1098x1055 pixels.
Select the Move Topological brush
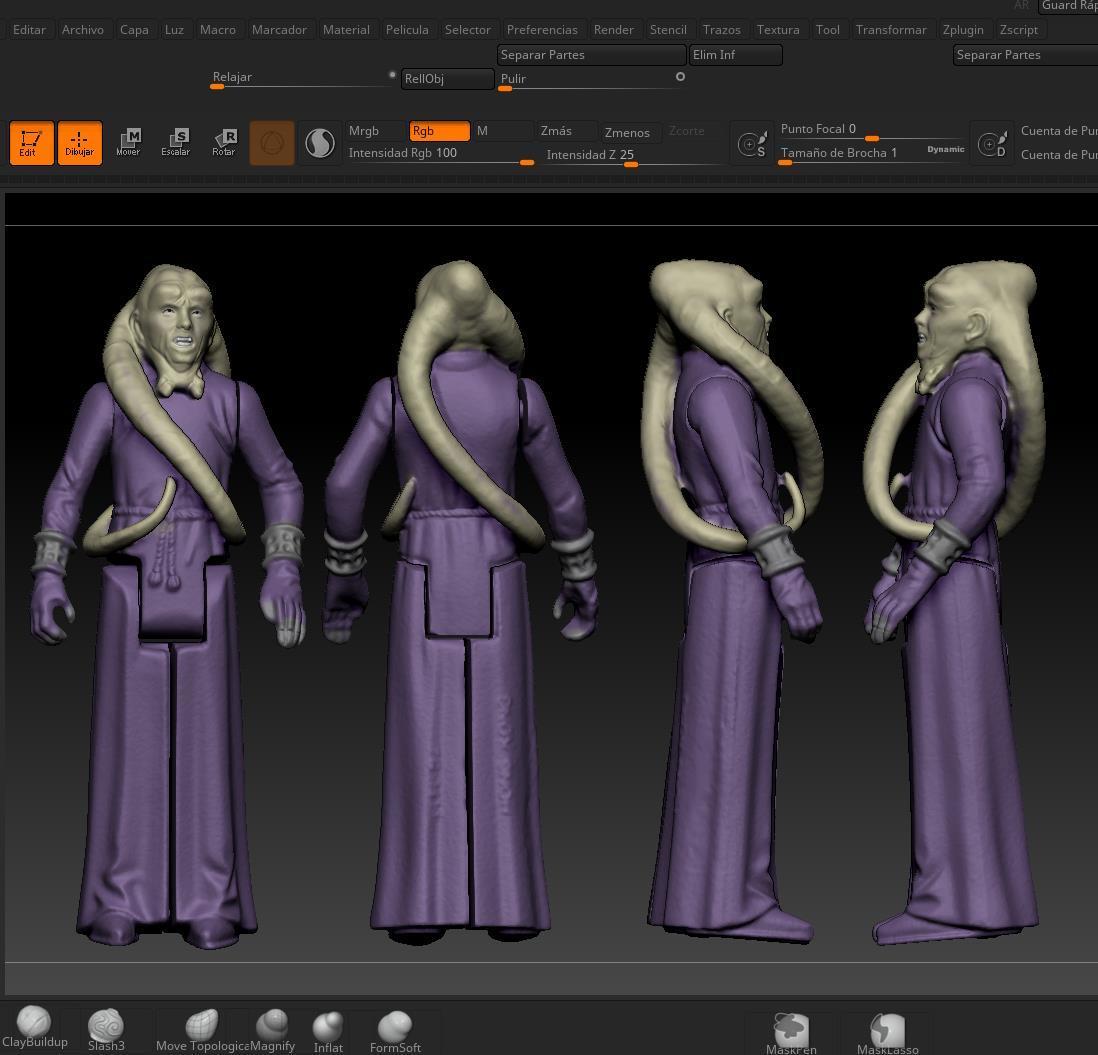coord(202,1028)
